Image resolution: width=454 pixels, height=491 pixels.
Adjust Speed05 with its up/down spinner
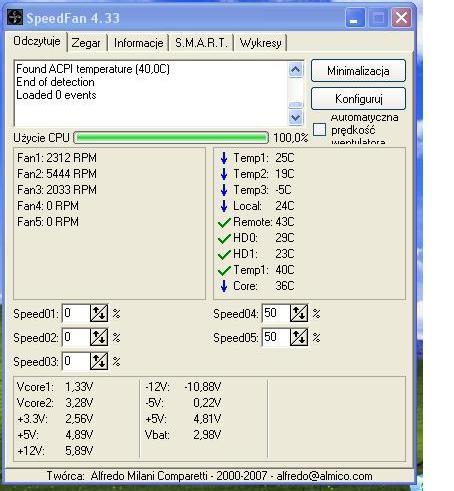[x=299, y=337]
